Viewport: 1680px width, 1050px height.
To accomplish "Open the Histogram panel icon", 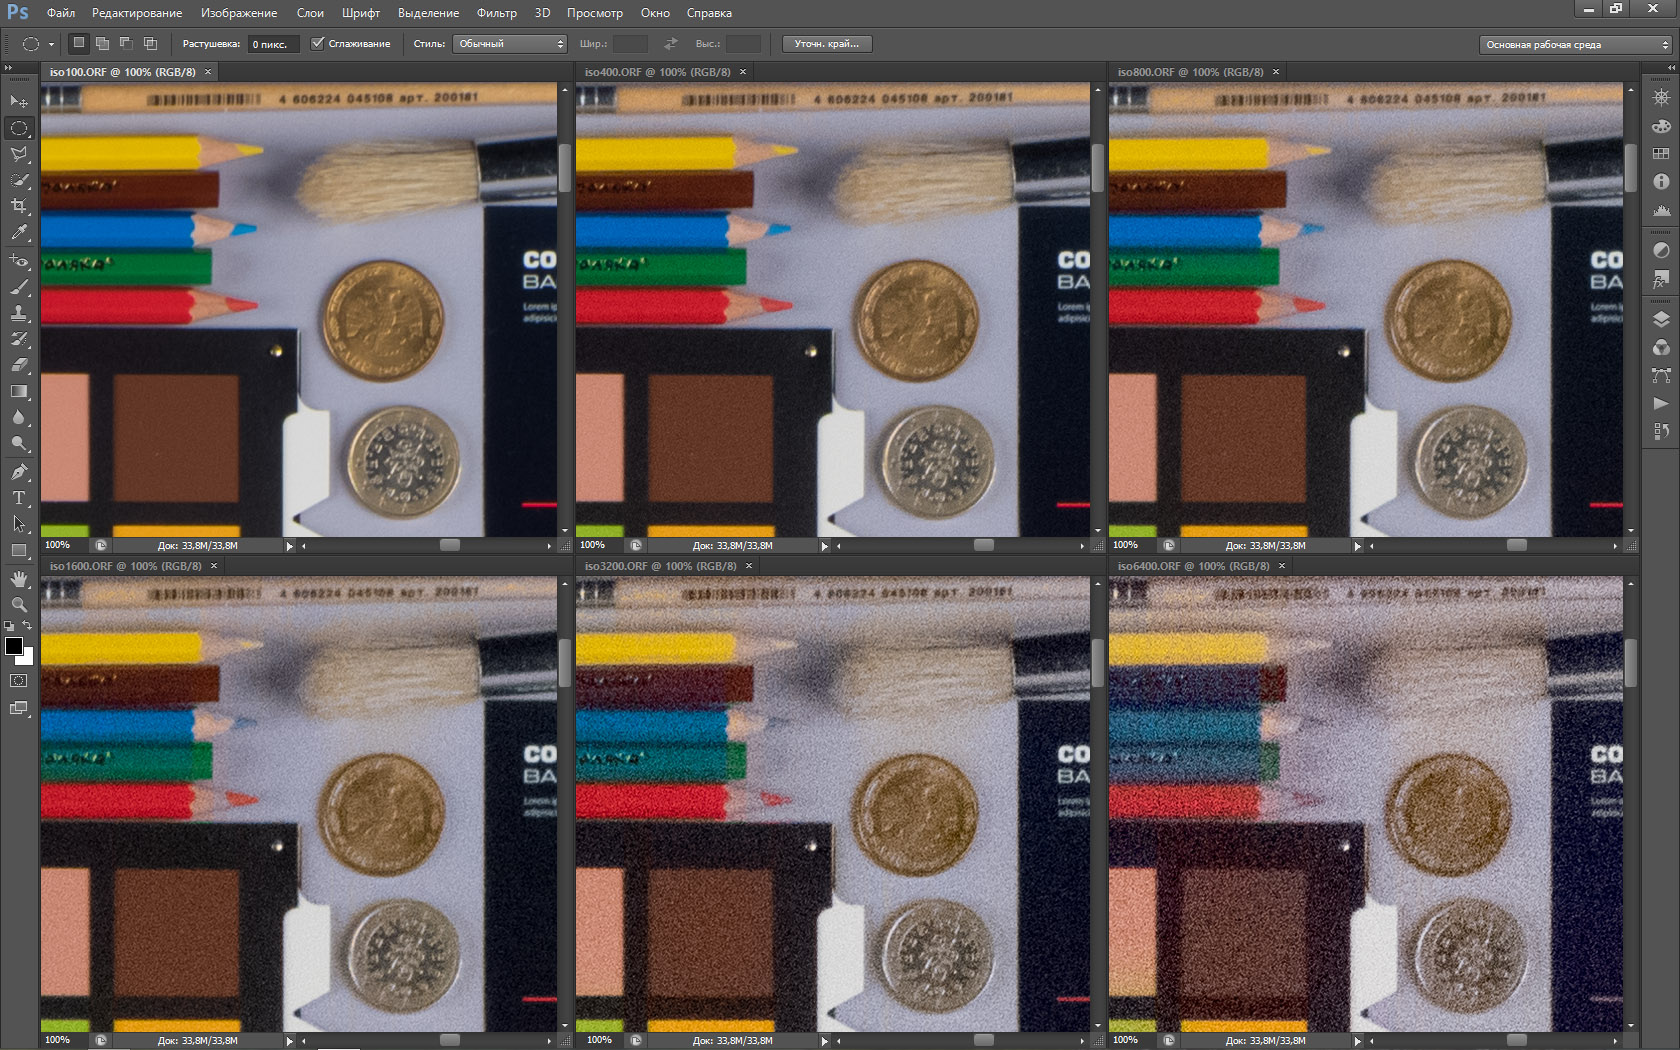I will [1661, 210].
